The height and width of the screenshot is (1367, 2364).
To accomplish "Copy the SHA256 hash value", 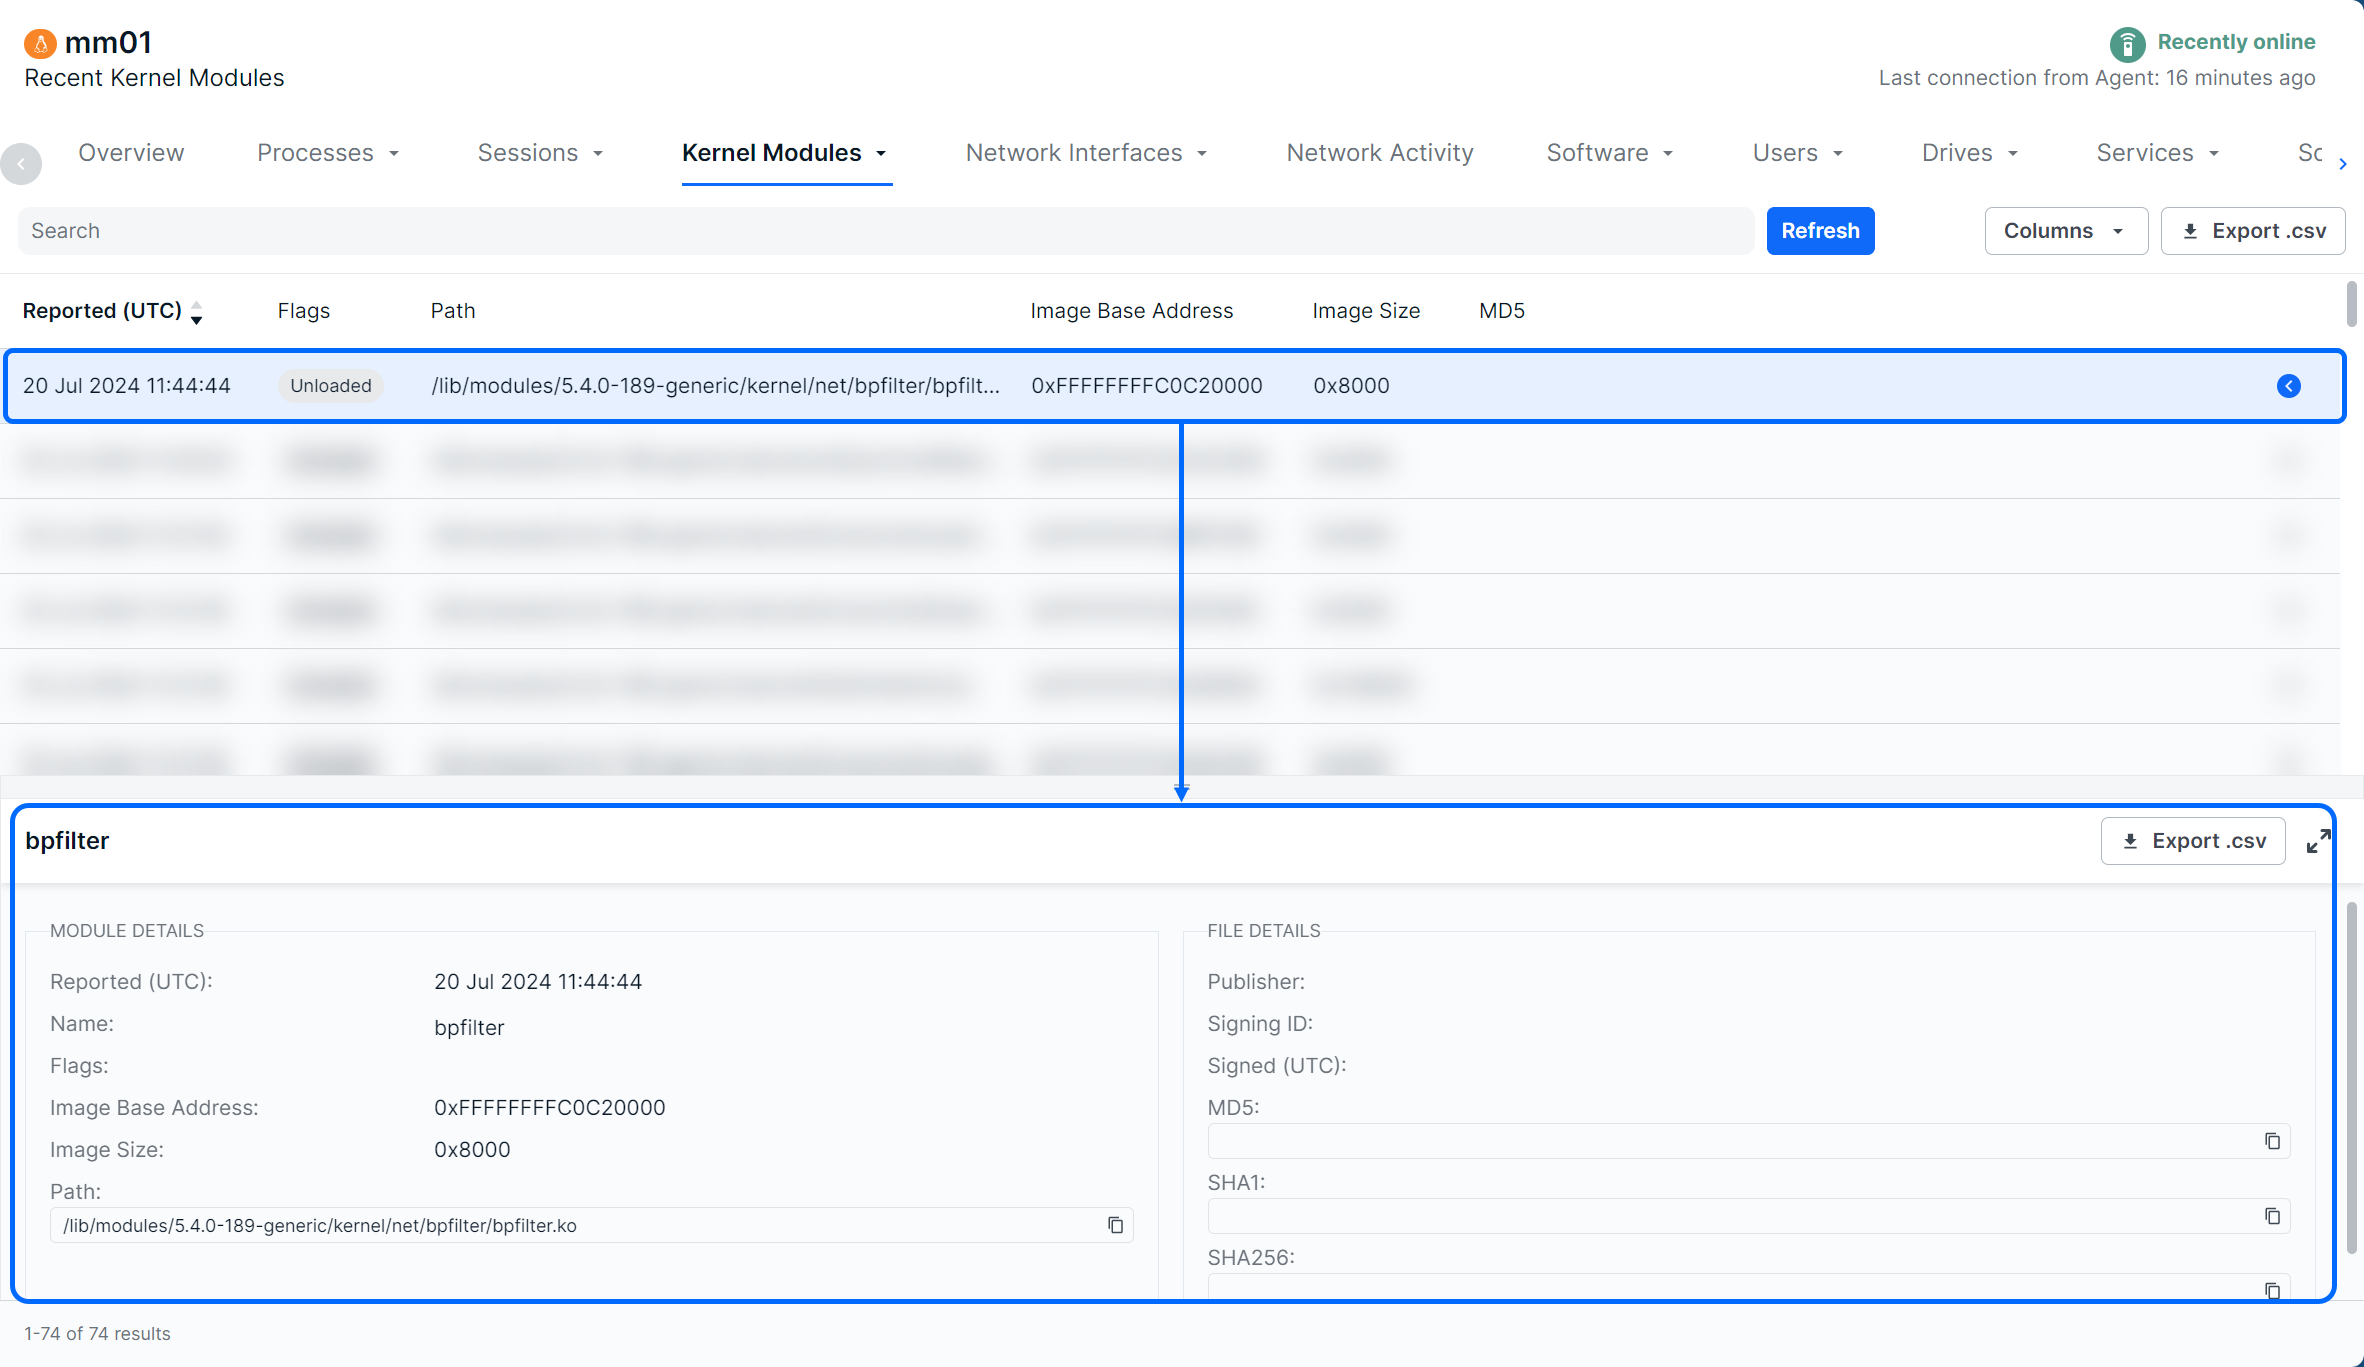I will 2272,1289.
